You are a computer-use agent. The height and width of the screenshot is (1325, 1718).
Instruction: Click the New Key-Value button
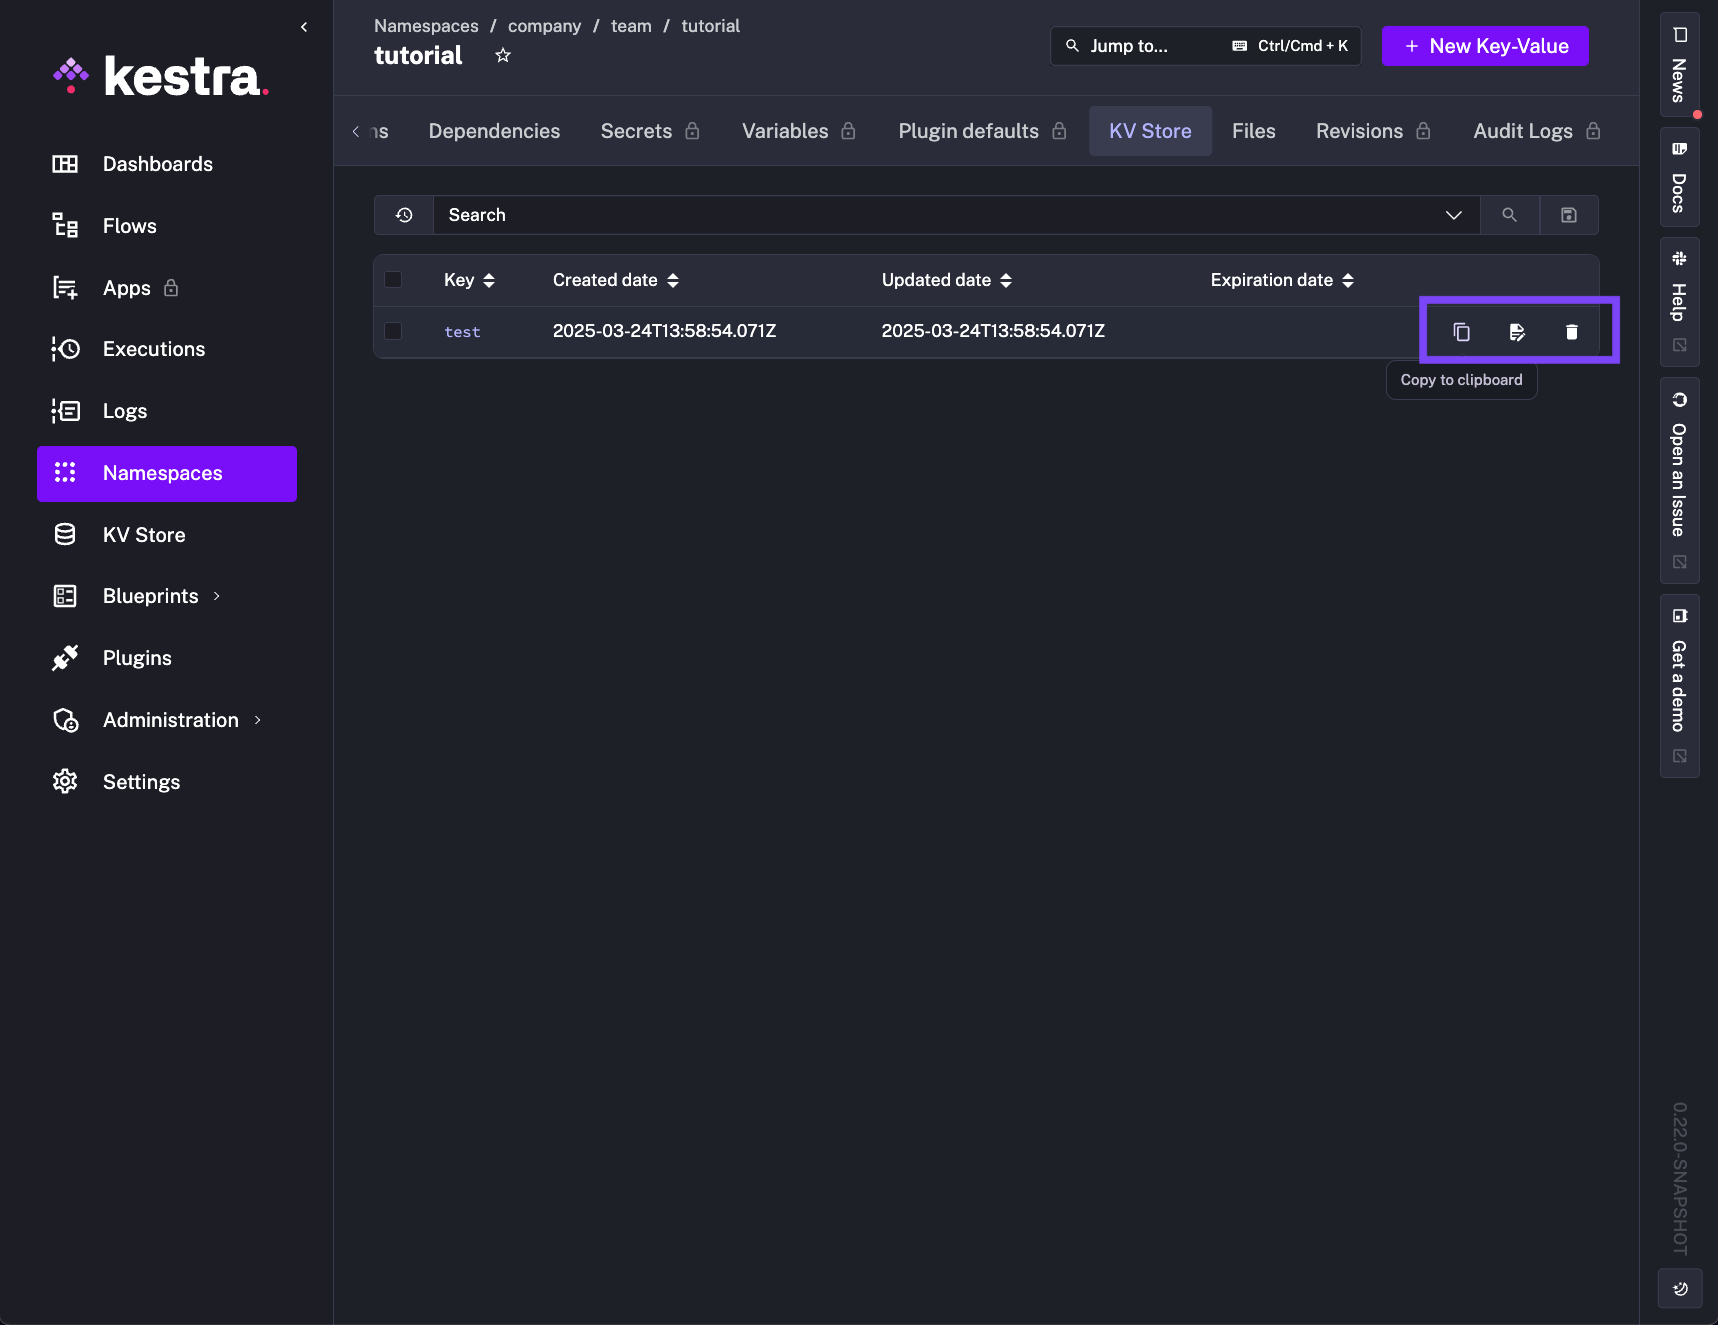pyautogui.click(x=1485, y=46)
